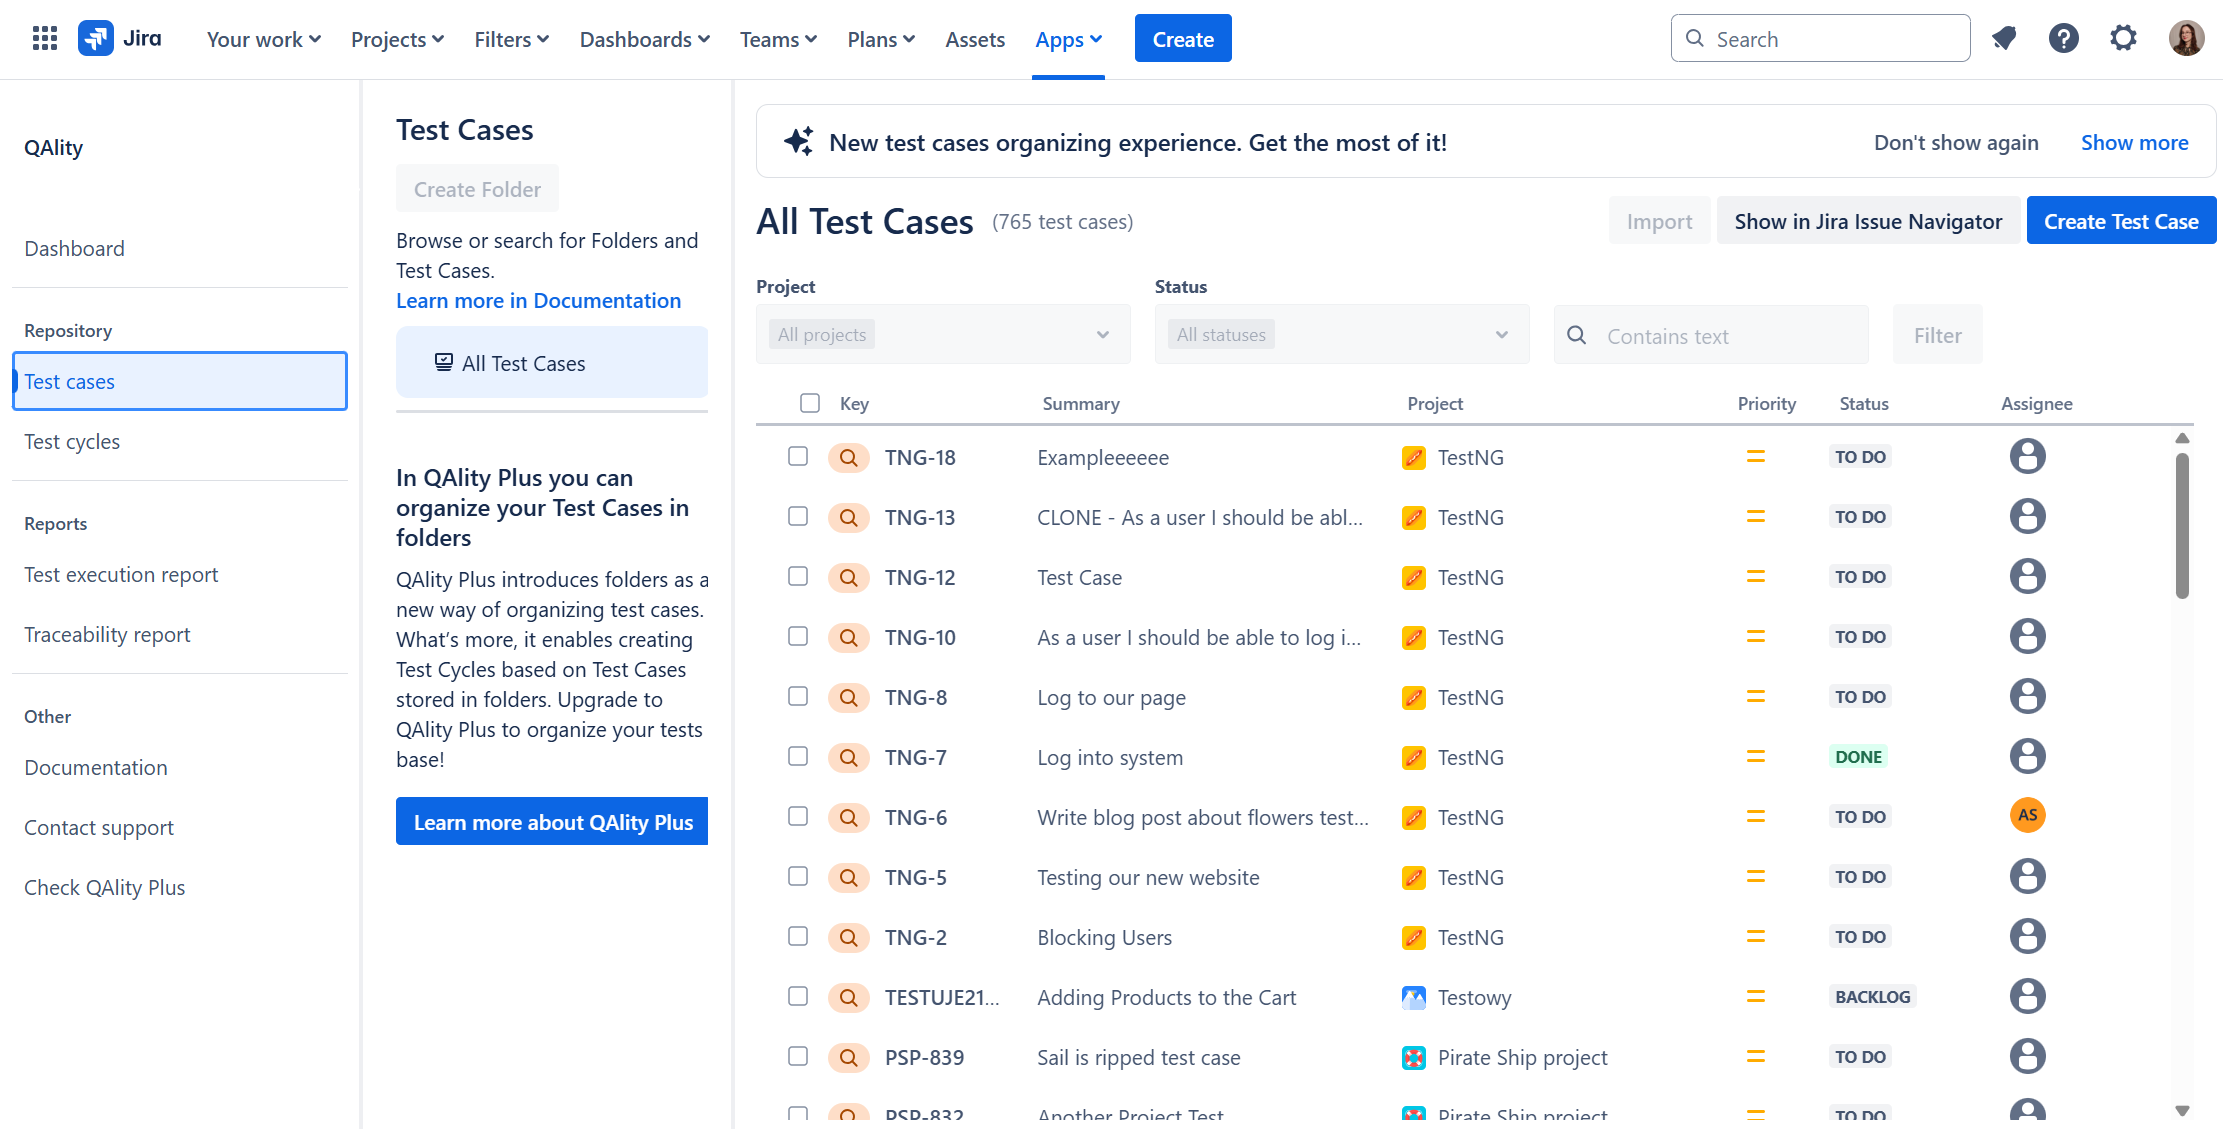Open the app switcher grid icon
Image resolution: width=2223 pixels, height=1129 pixels.
point(45,39)
